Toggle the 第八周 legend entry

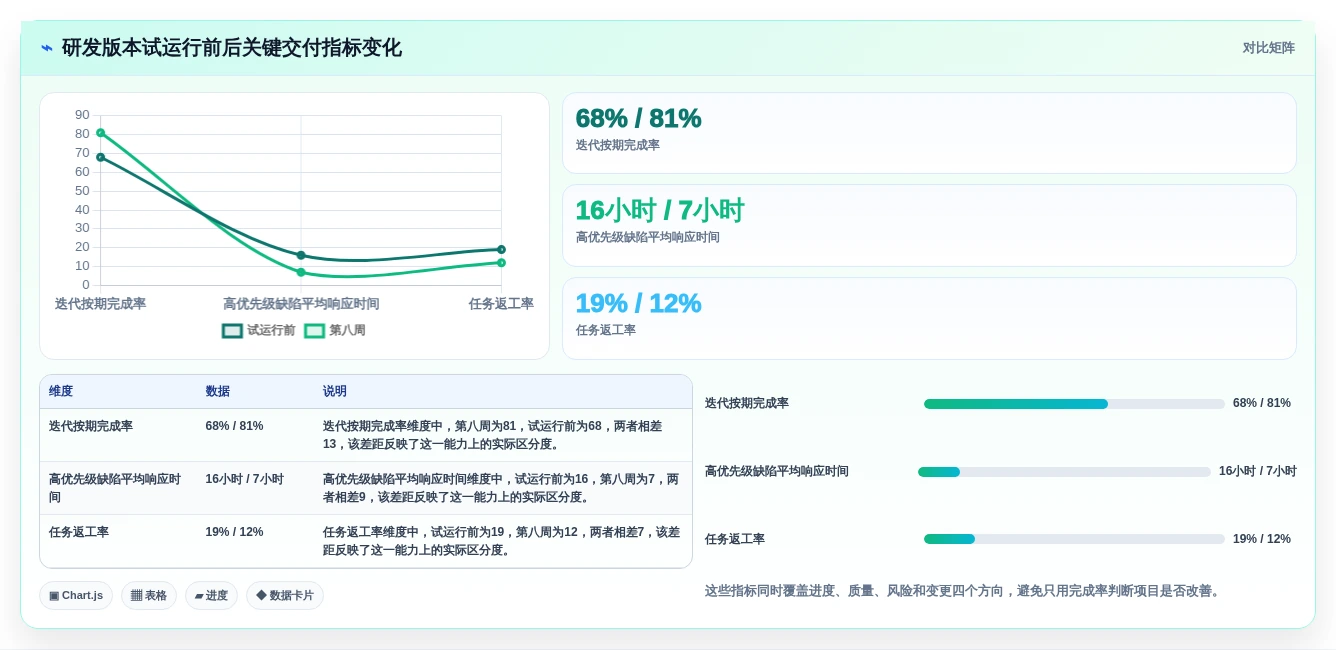335,330
